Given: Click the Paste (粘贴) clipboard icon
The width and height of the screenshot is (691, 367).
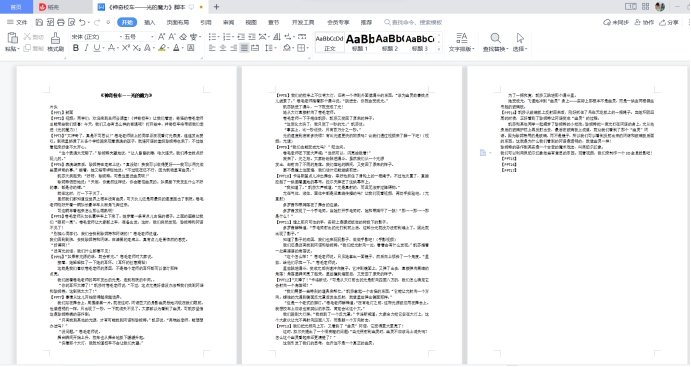Looking at the screenshot, I should coord(12,38).
